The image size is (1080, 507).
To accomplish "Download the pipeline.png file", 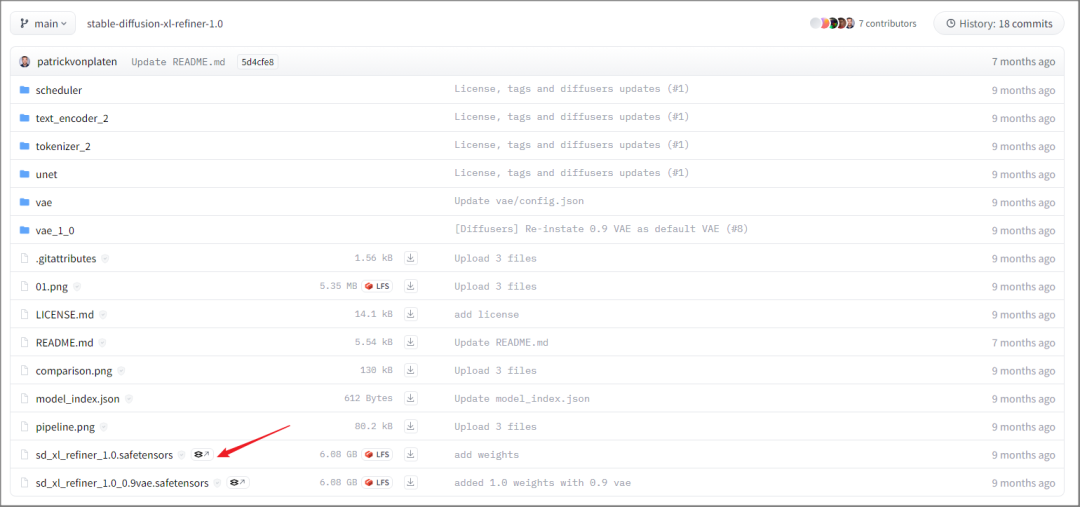I will pos(411,426).
